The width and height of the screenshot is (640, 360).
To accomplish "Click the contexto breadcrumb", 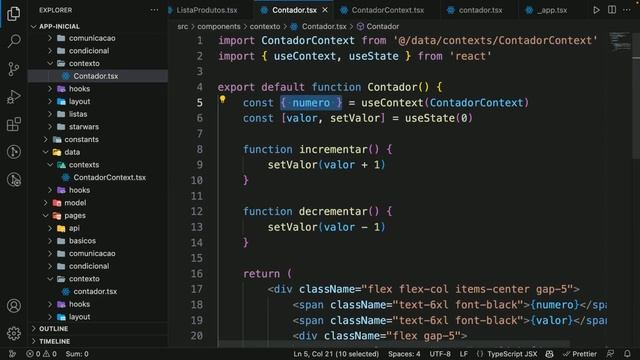I will [265, 27].
